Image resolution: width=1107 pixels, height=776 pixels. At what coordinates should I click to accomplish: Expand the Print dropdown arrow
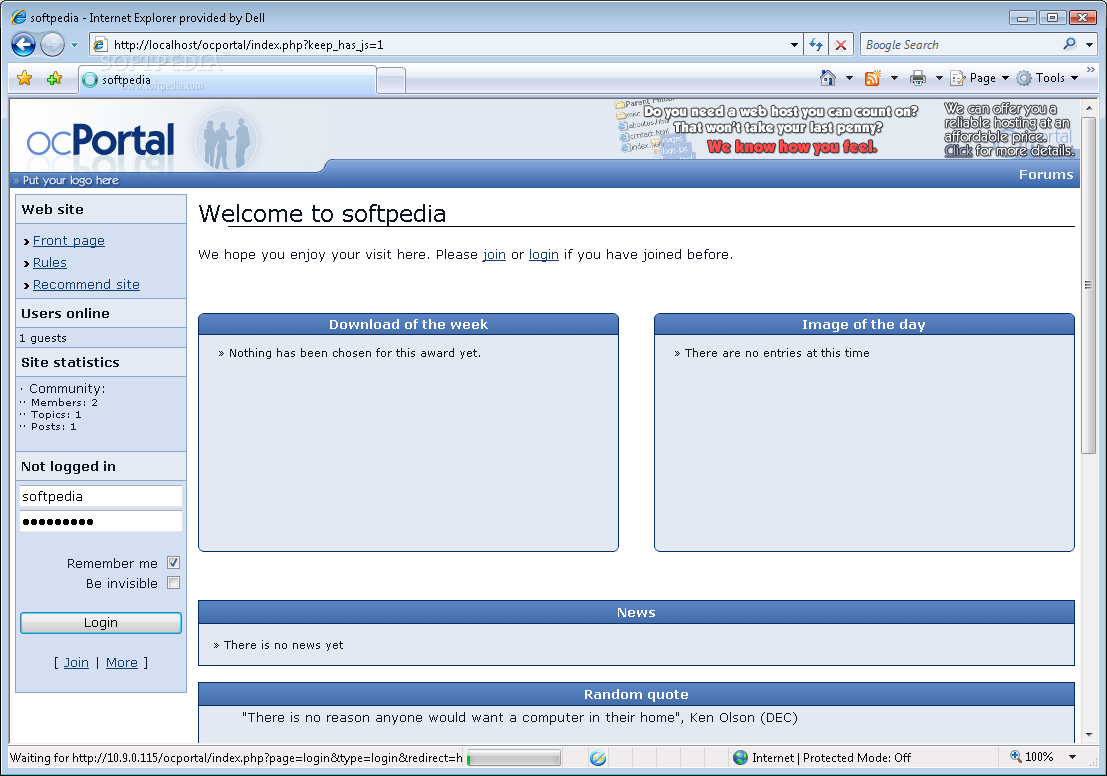pos(939,78)
